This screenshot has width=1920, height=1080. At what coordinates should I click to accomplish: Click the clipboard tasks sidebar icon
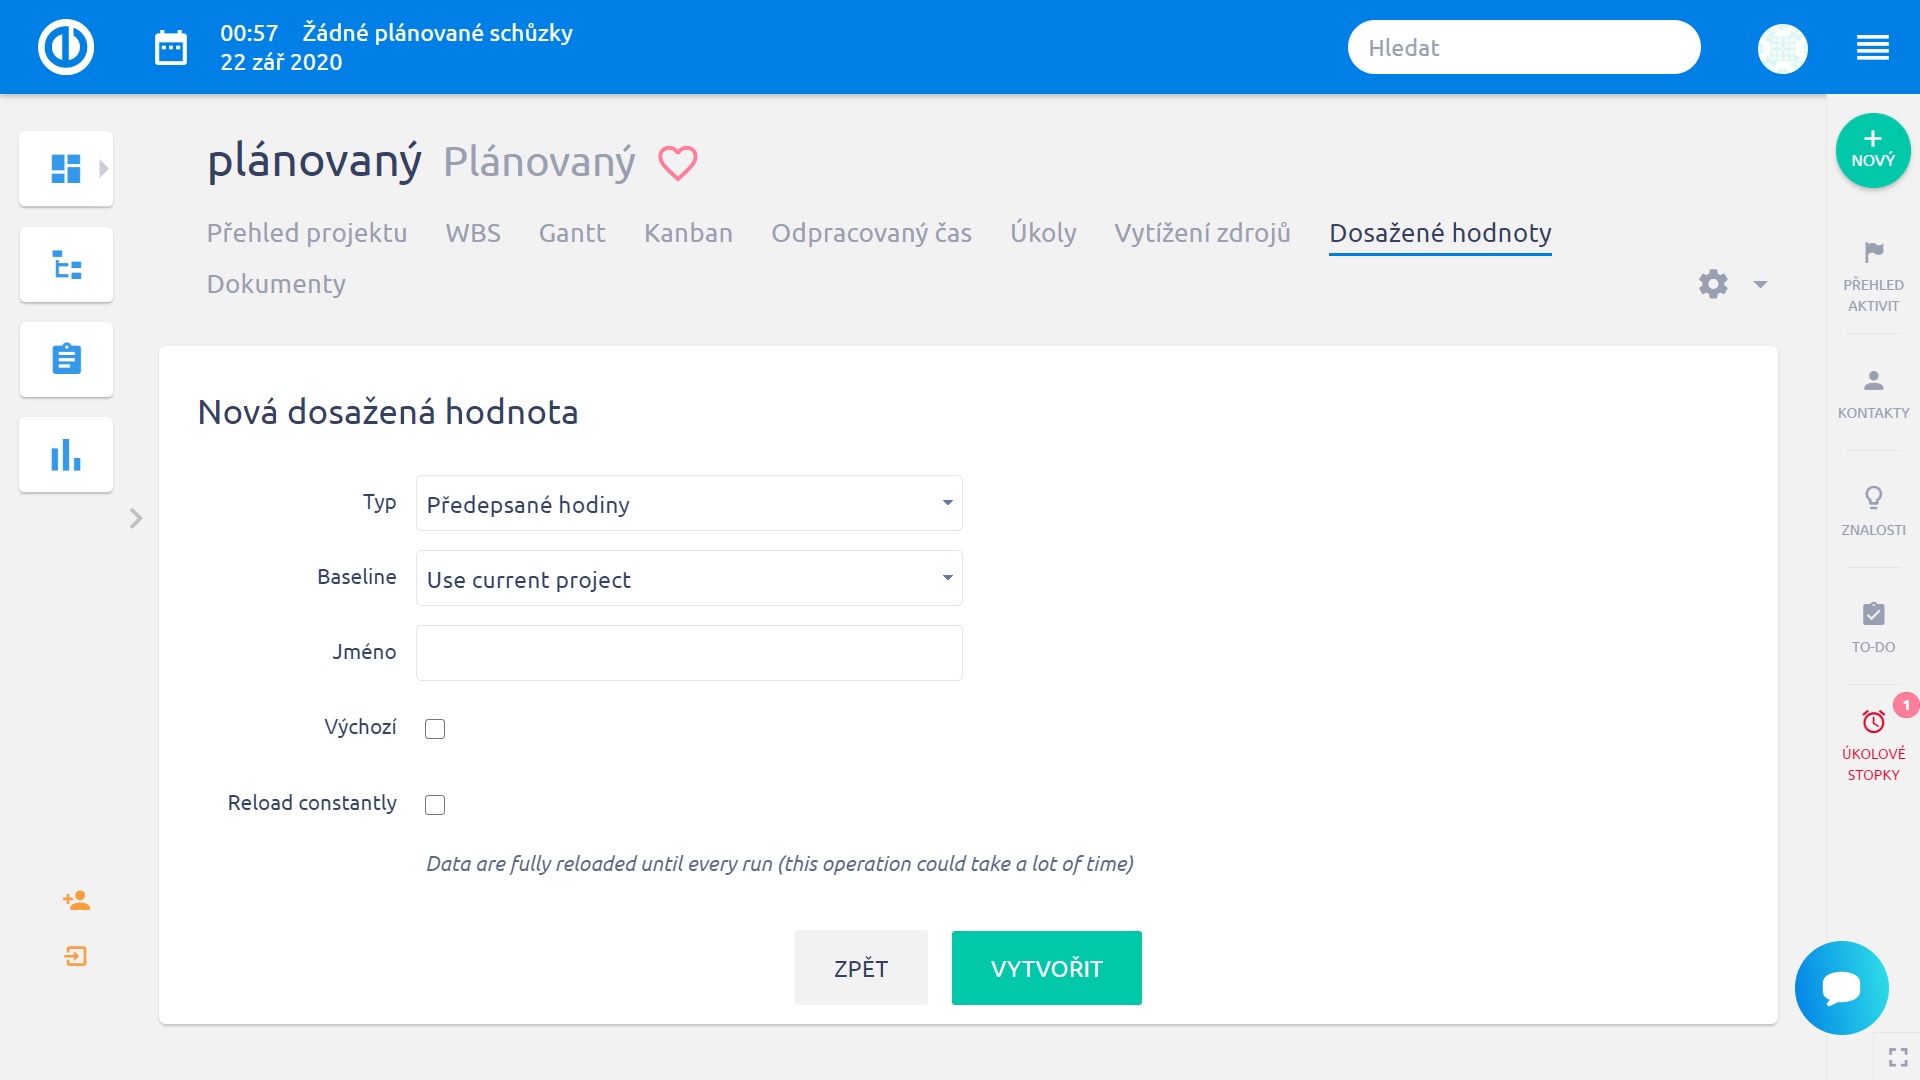[66, 360]
